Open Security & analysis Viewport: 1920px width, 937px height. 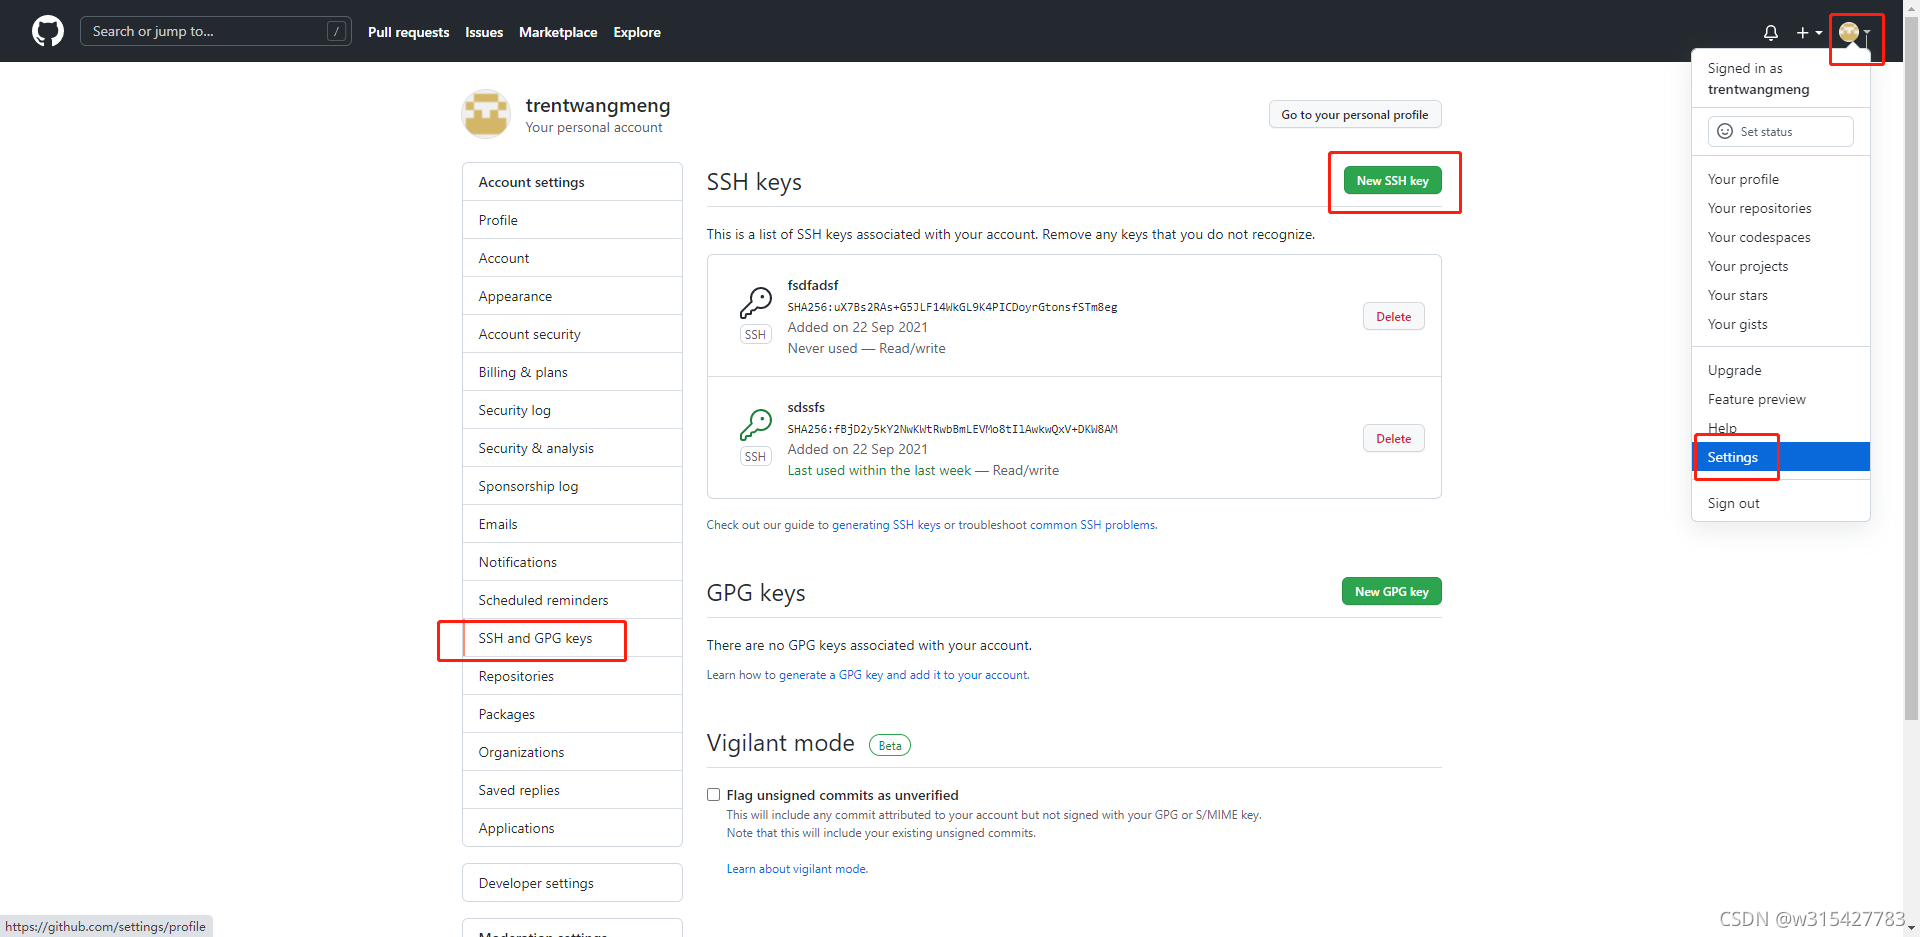coord(572,448)
